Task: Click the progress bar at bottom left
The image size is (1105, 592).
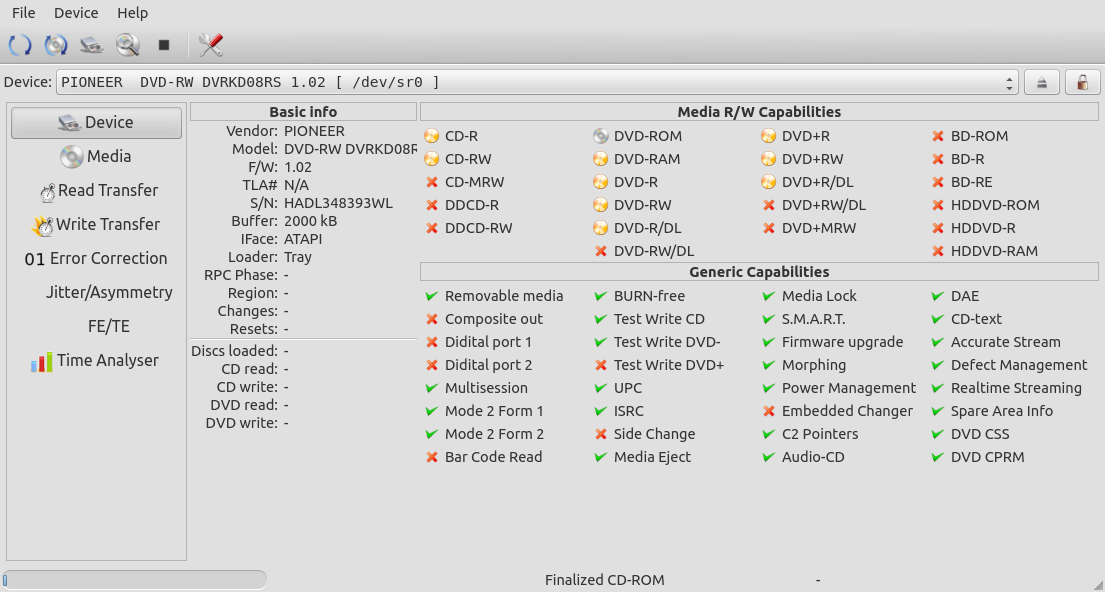Action: [135, 580]
